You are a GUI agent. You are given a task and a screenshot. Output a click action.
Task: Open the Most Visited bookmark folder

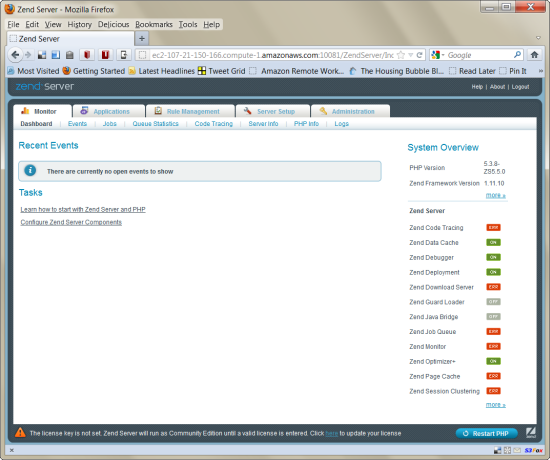34,71
